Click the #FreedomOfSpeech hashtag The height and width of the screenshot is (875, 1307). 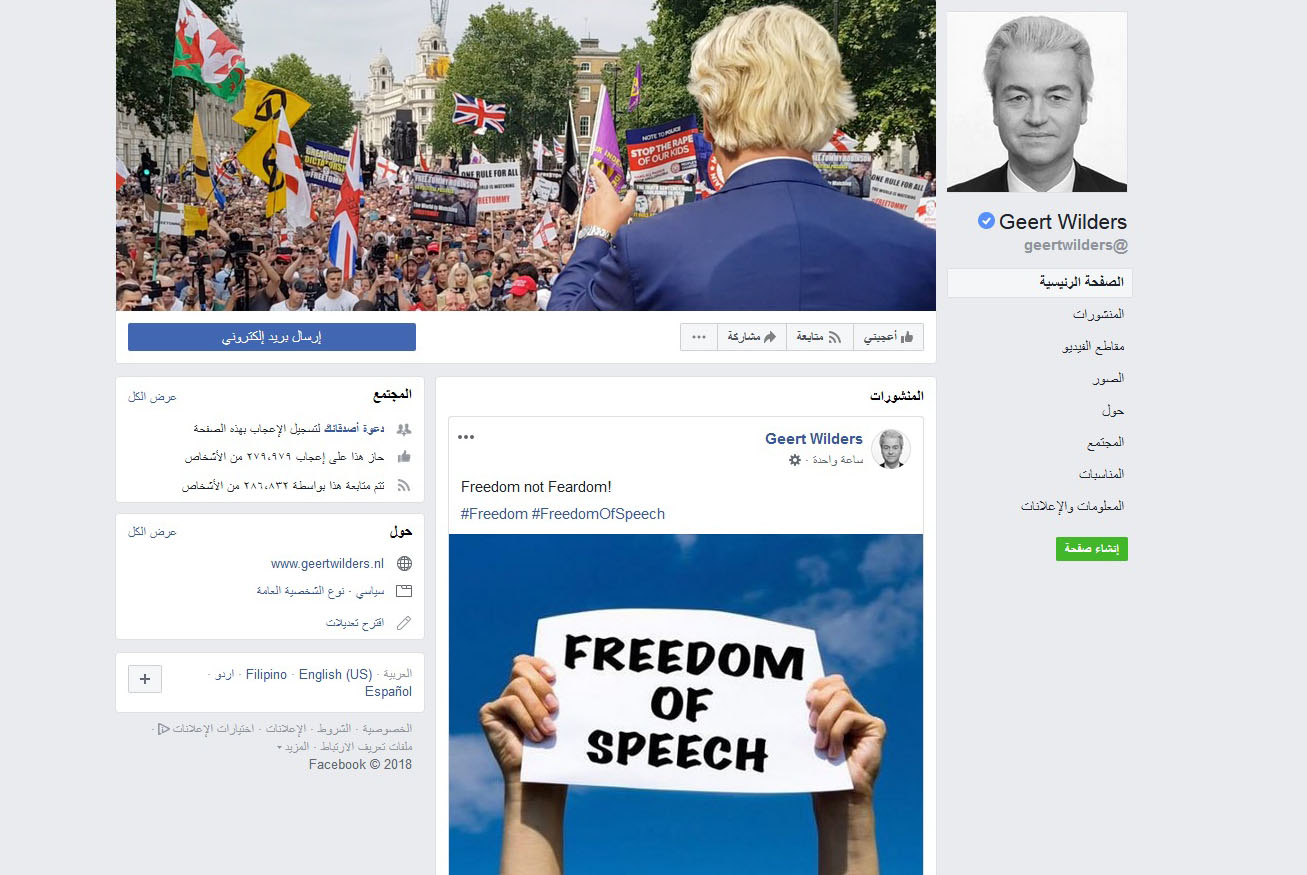coord(598,514)
